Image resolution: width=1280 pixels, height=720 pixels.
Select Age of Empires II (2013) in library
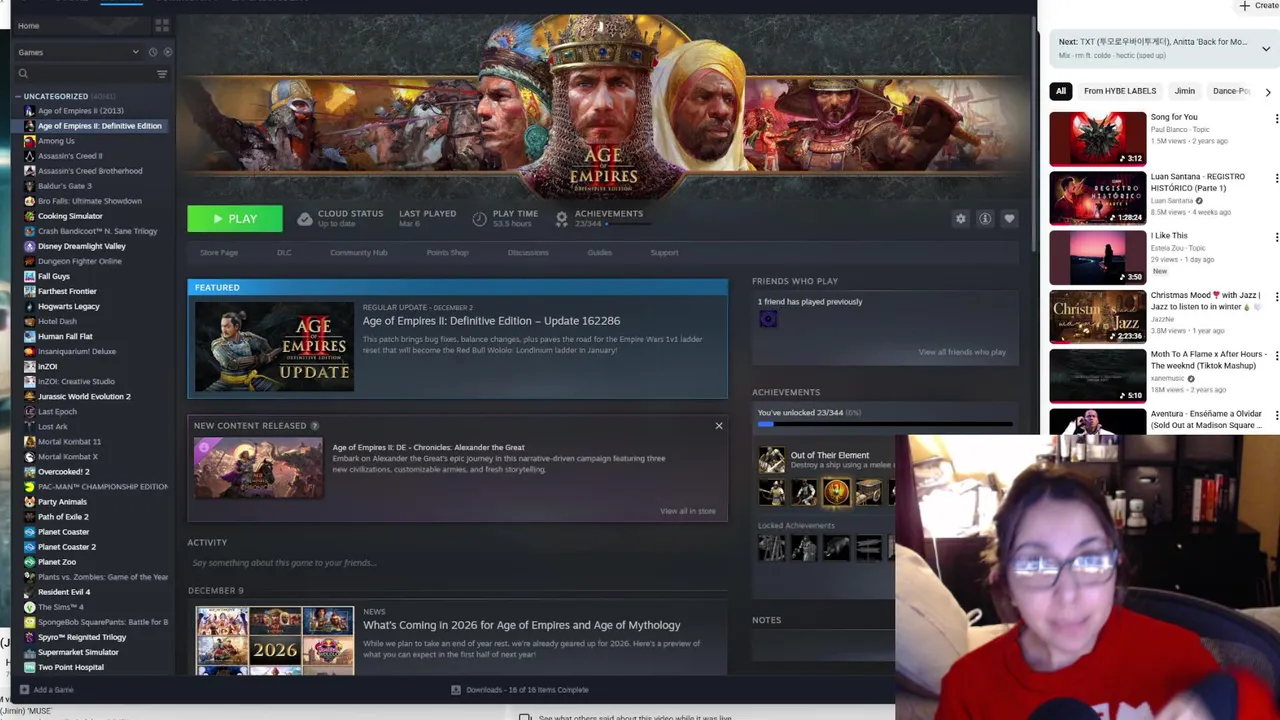[81, 111]
